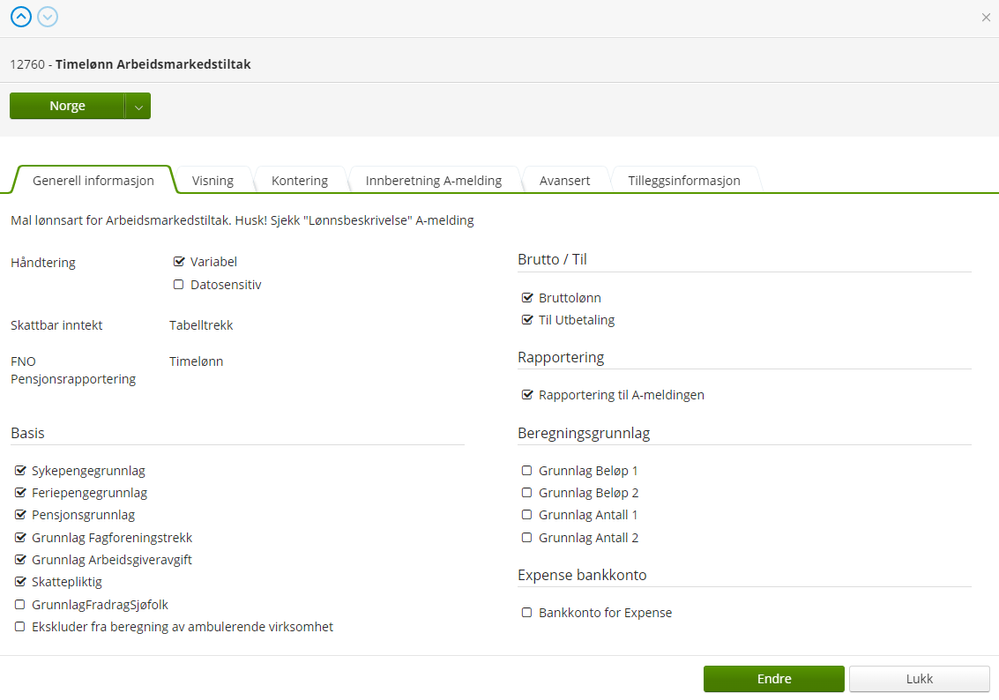Screen dimensions: 999x700
Task: Toggle the Til Utbetaling checkbox
Action: [x=527, y=320]
